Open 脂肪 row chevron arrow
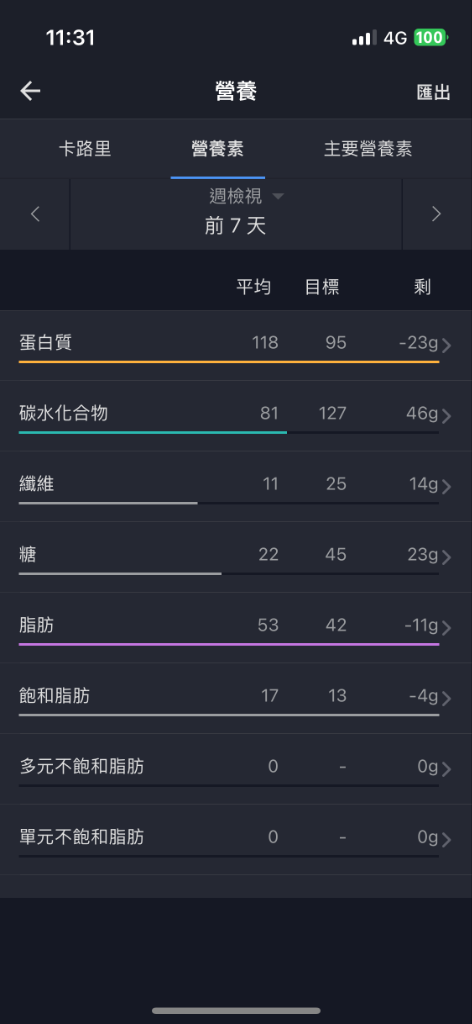The width and height of the screenshot is (472, 1024). click(447, 628)
